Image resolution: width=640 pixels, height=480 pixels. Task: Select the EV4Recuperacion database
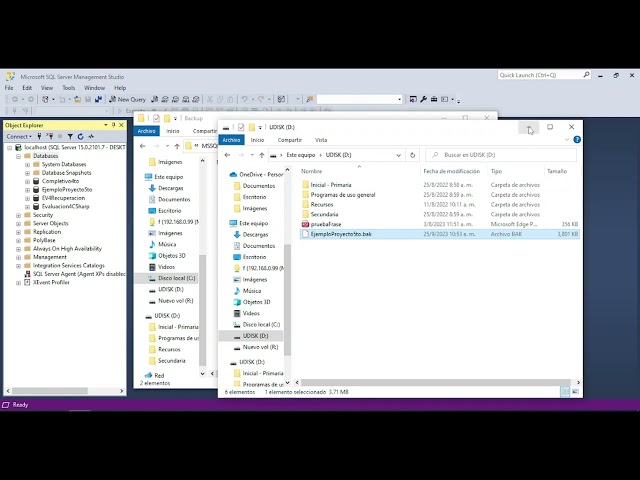tap(63, 198)
